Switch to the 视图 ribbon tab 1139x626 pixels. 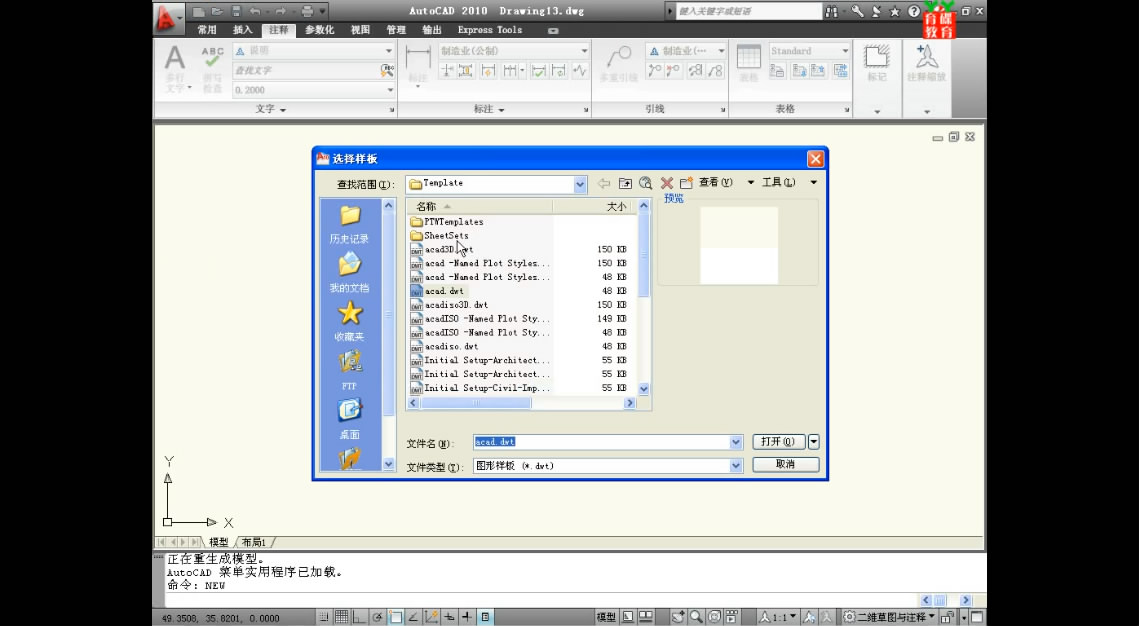point(360,30)
